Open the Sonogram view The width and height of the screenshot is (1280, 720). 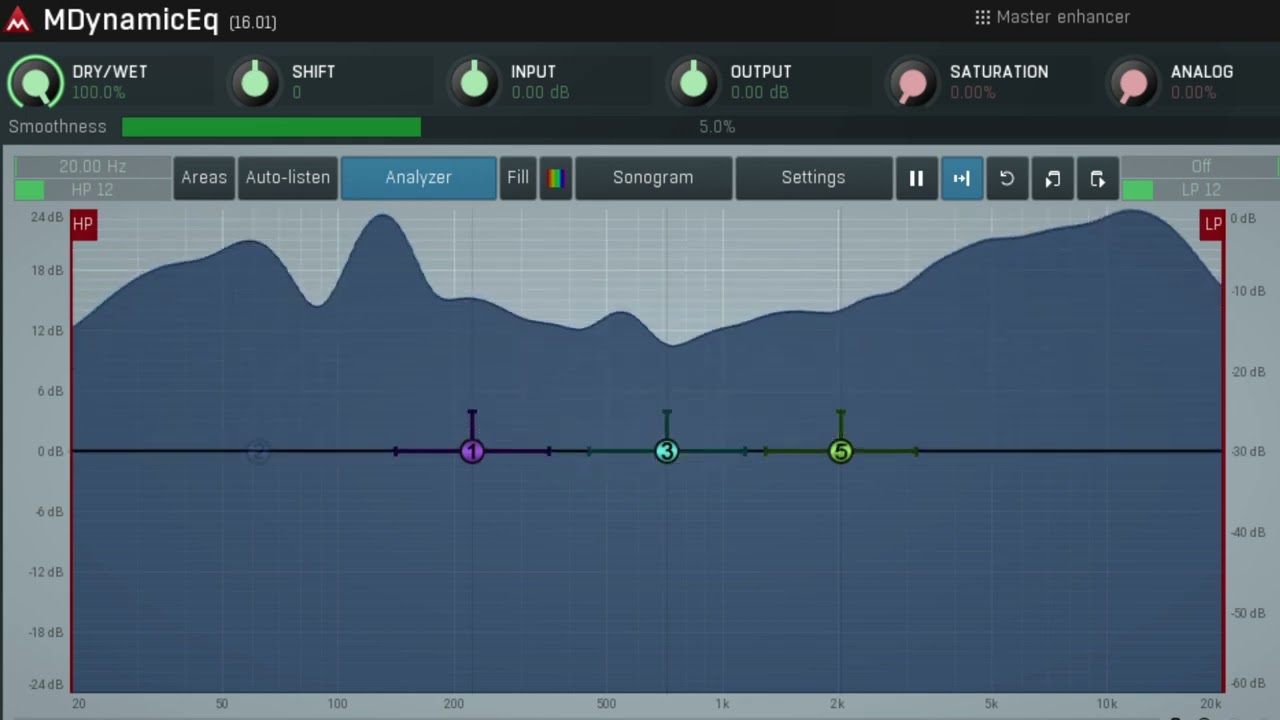pyautogui.click(x=653, y=177)
